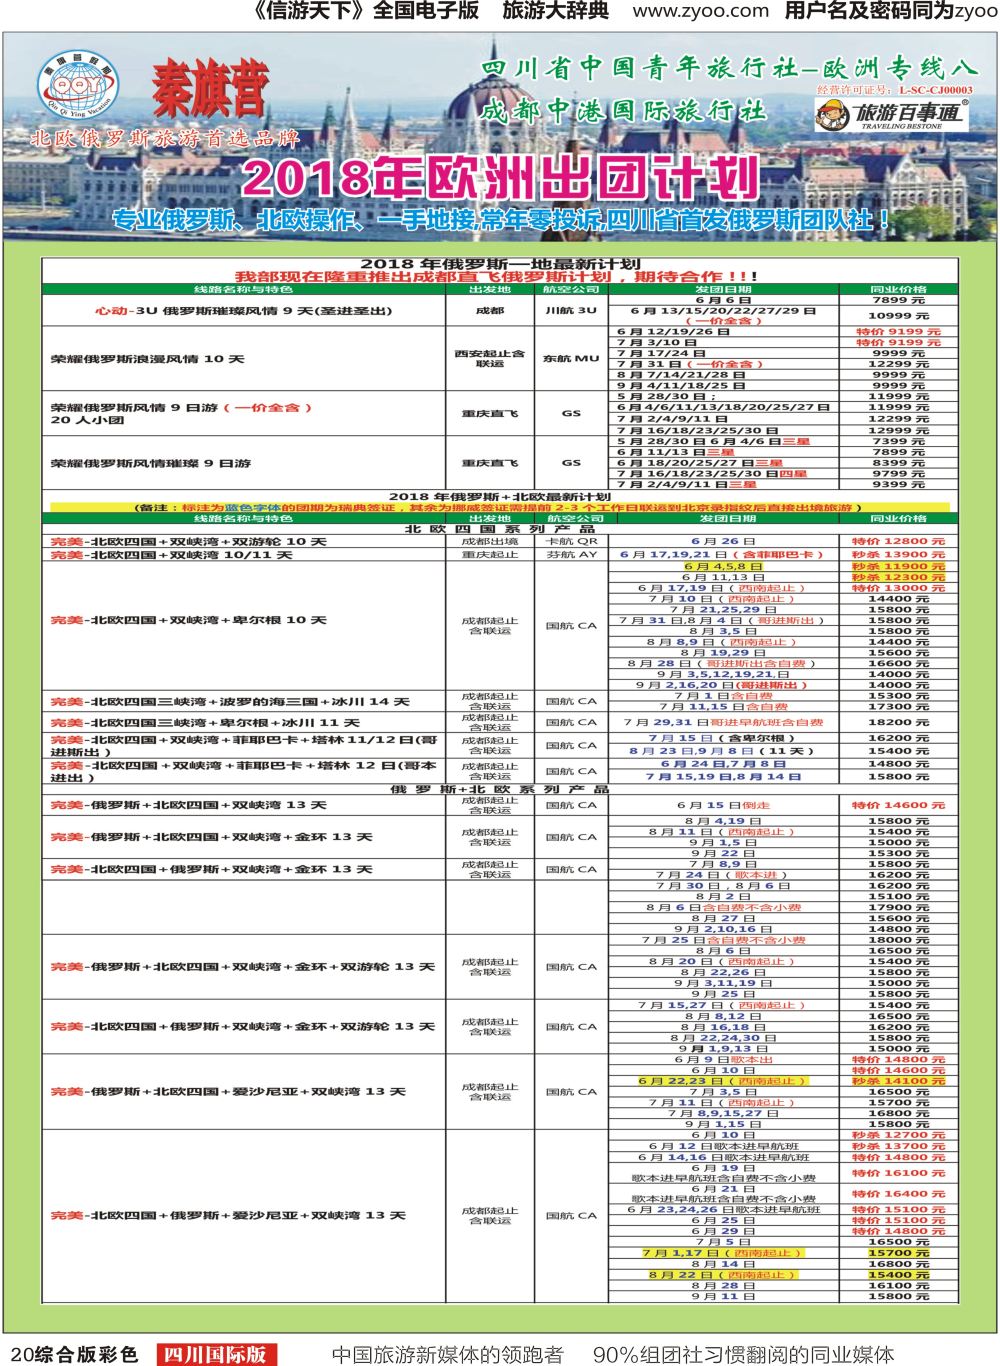Click the 旅游百事通 mascot logo
This screenshot has width=1000, height=1366.
click(x=891, y=115)
